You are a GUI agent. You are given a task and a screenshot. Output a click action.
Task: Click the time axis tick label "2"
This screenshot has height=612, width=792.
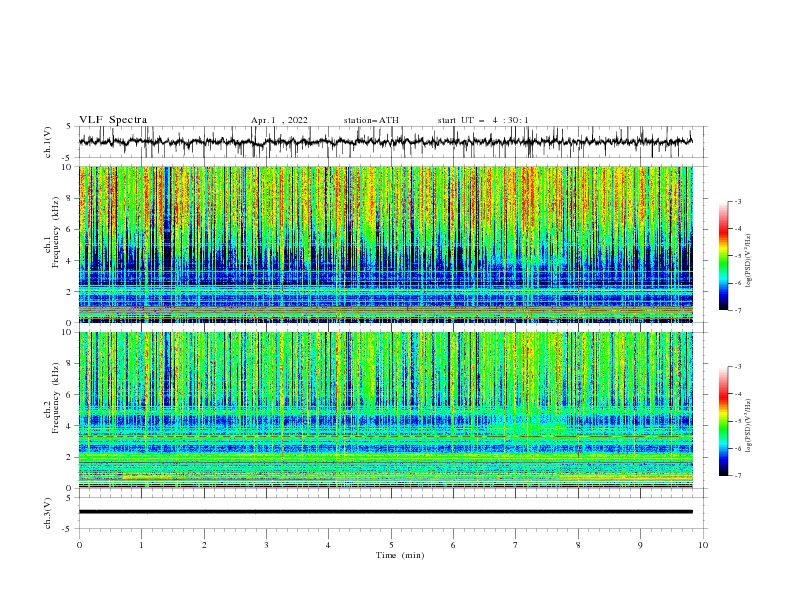tap(204, 545)
